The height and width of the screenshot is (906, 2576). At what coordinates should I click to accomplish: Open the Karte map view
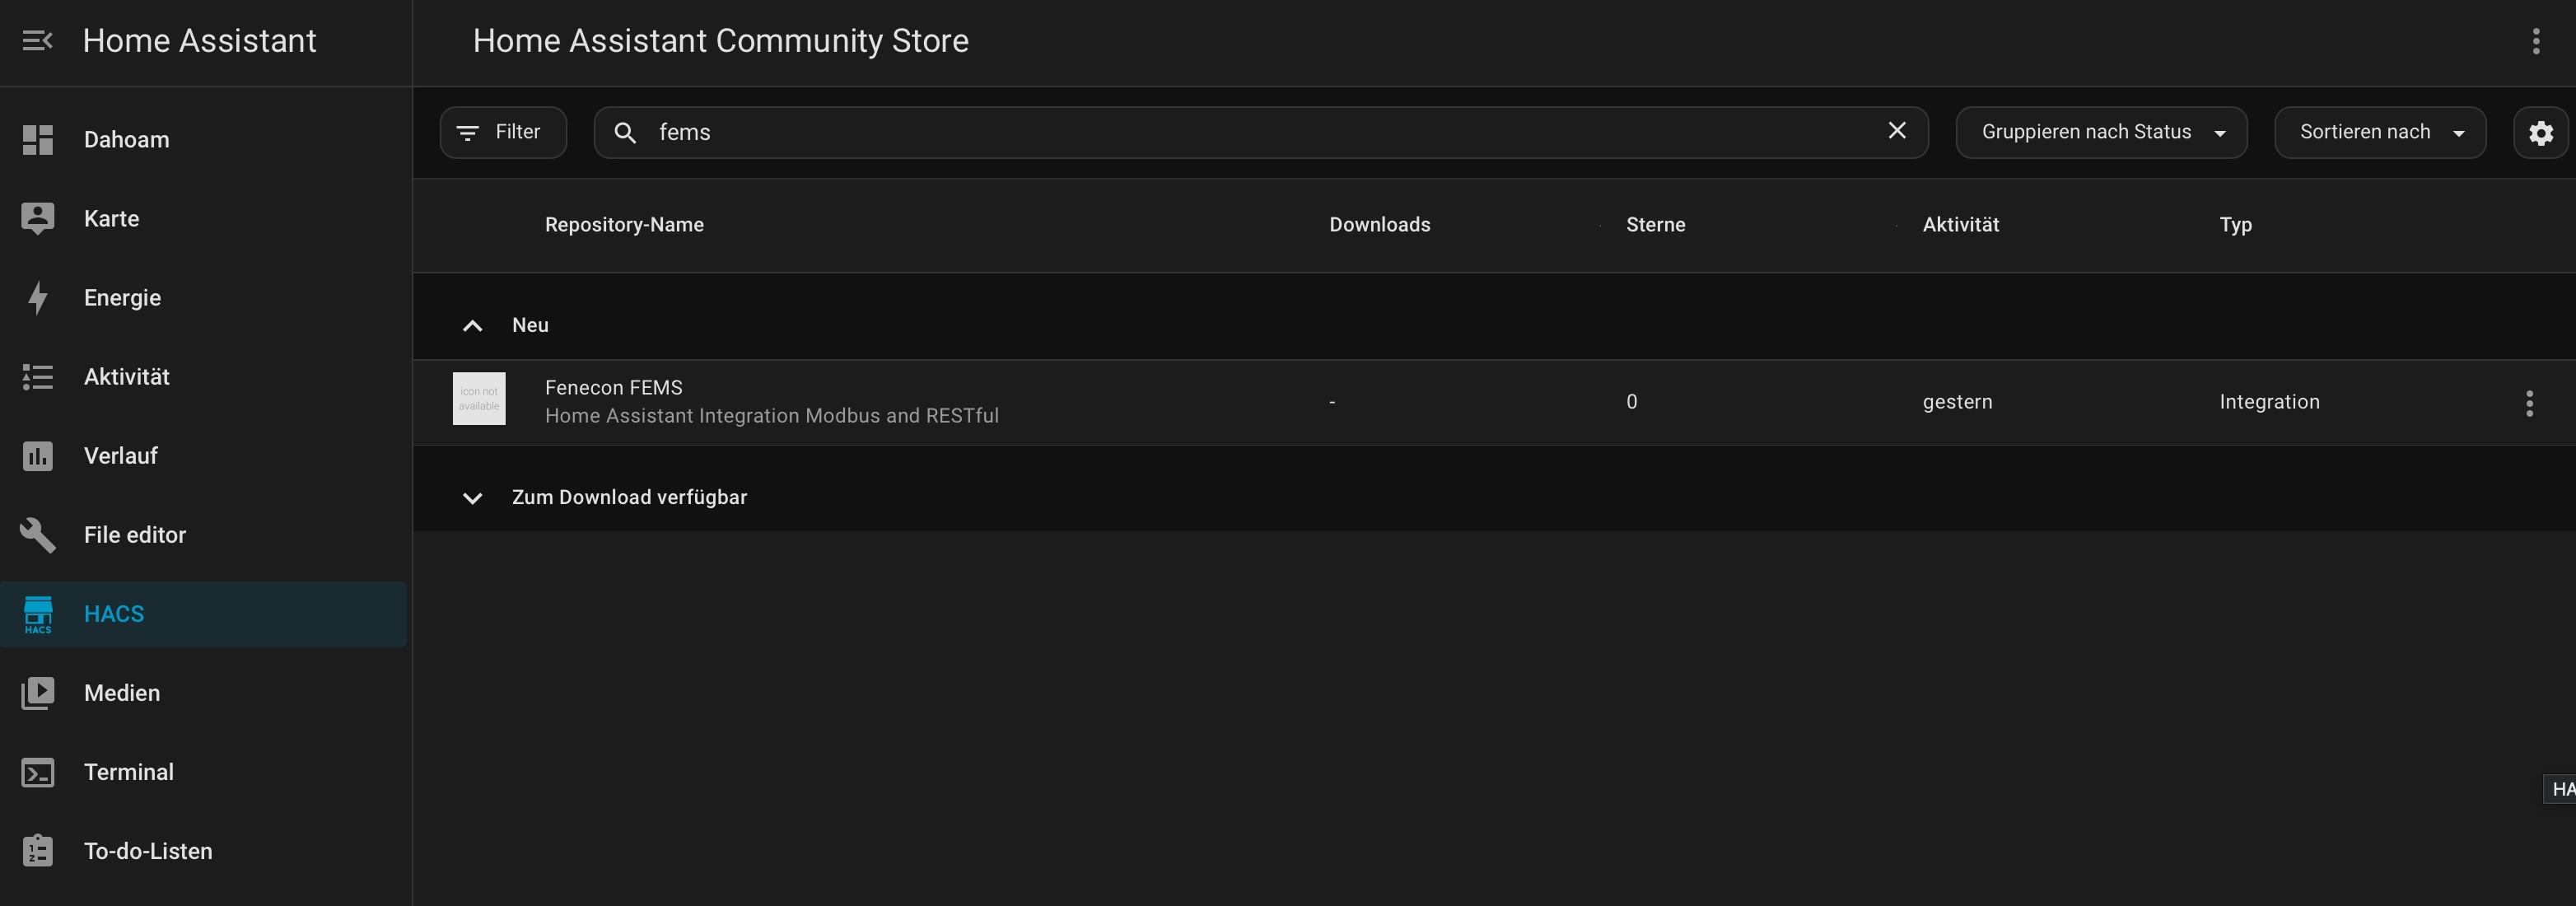[x=111, y=219]
